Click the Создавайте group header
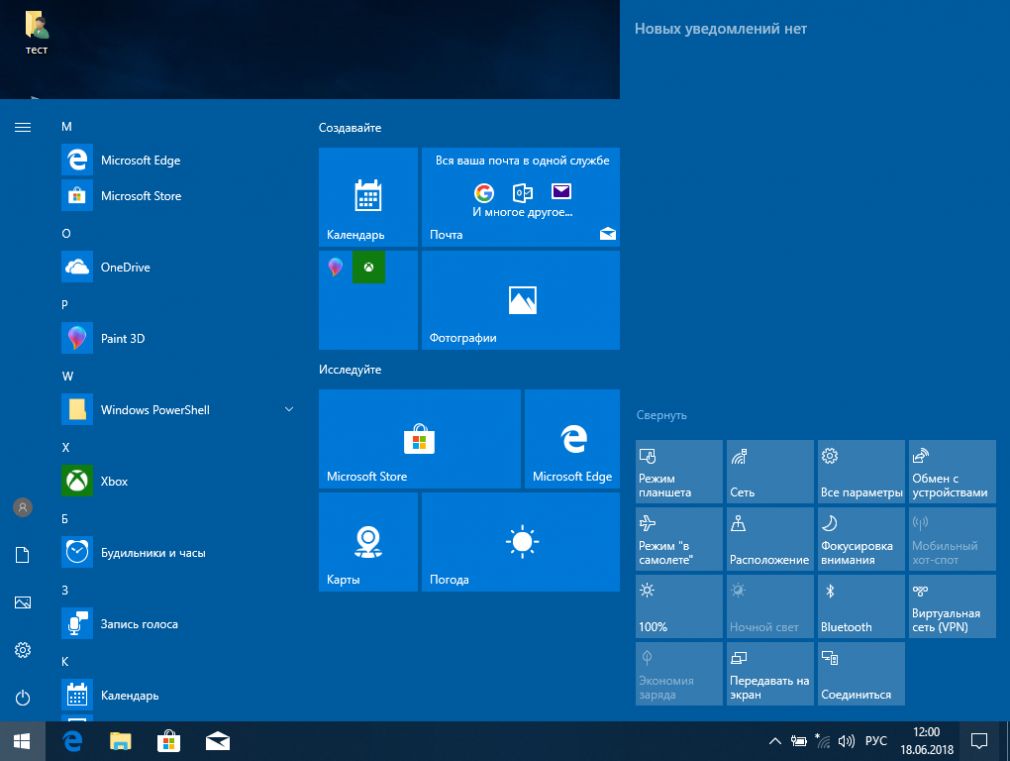Image resolution: width=1010 pixels, height=761 pixels. pos(350,128)
